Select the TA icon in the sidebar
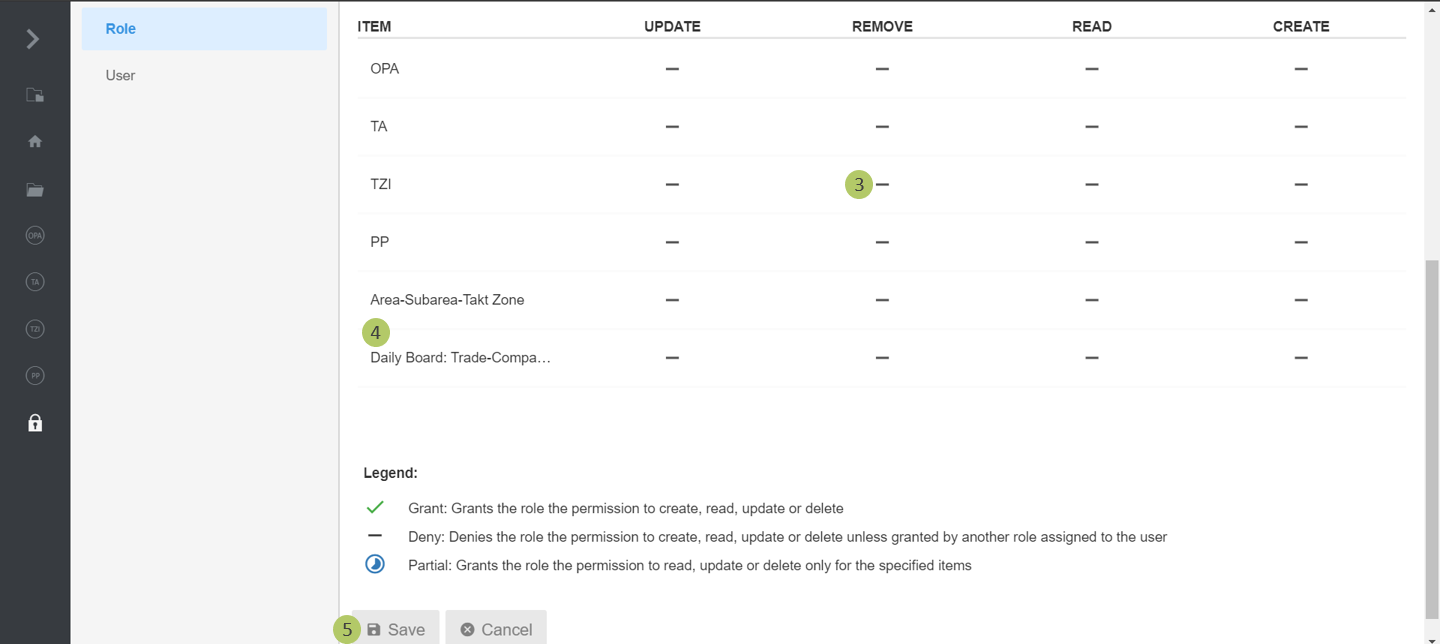This screenshot has height=644, width=1440. click(x=34, y=281)
